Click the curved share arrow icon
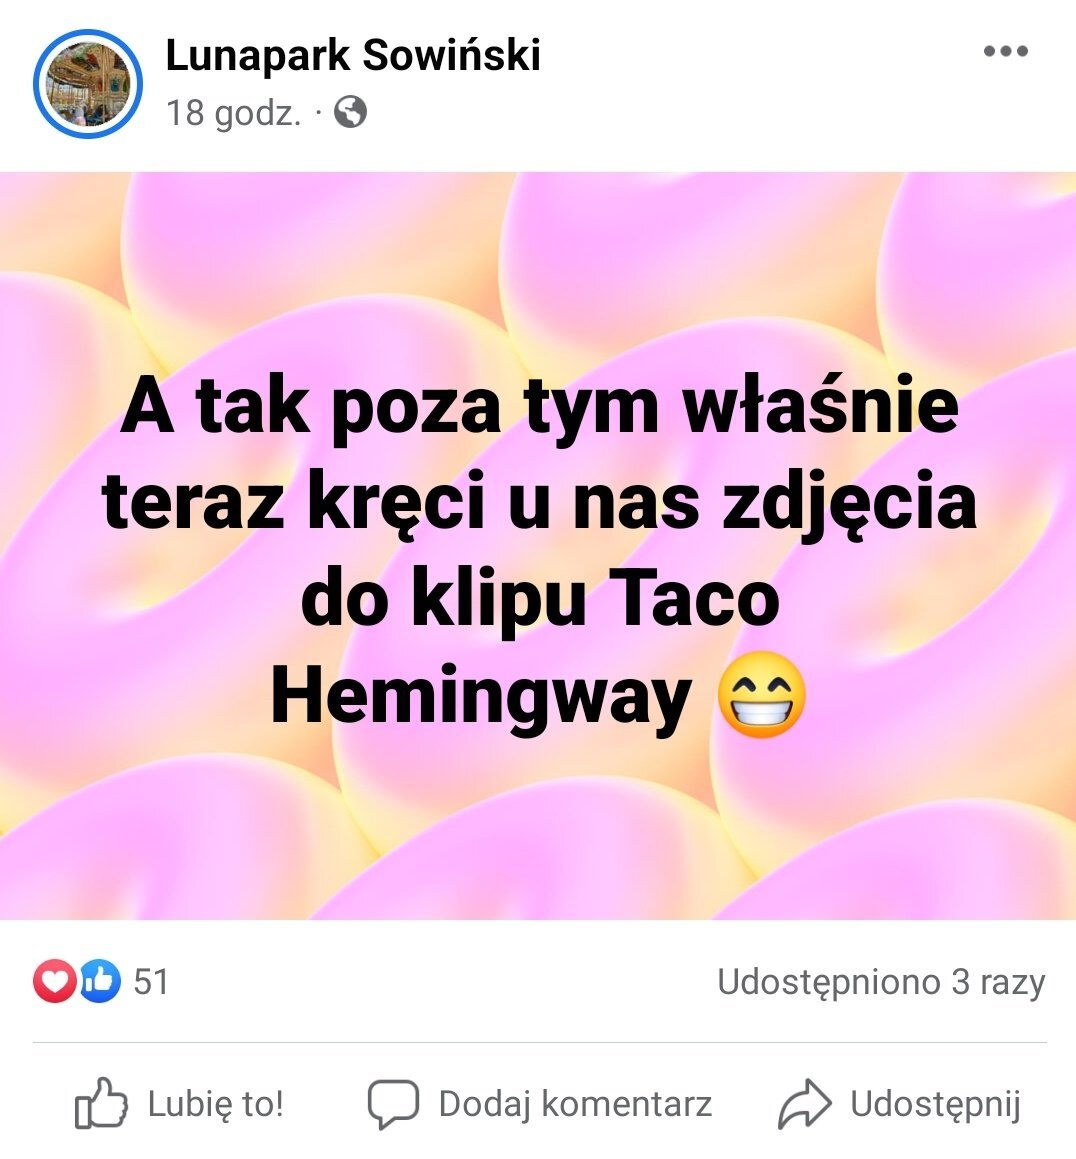 805,1104
